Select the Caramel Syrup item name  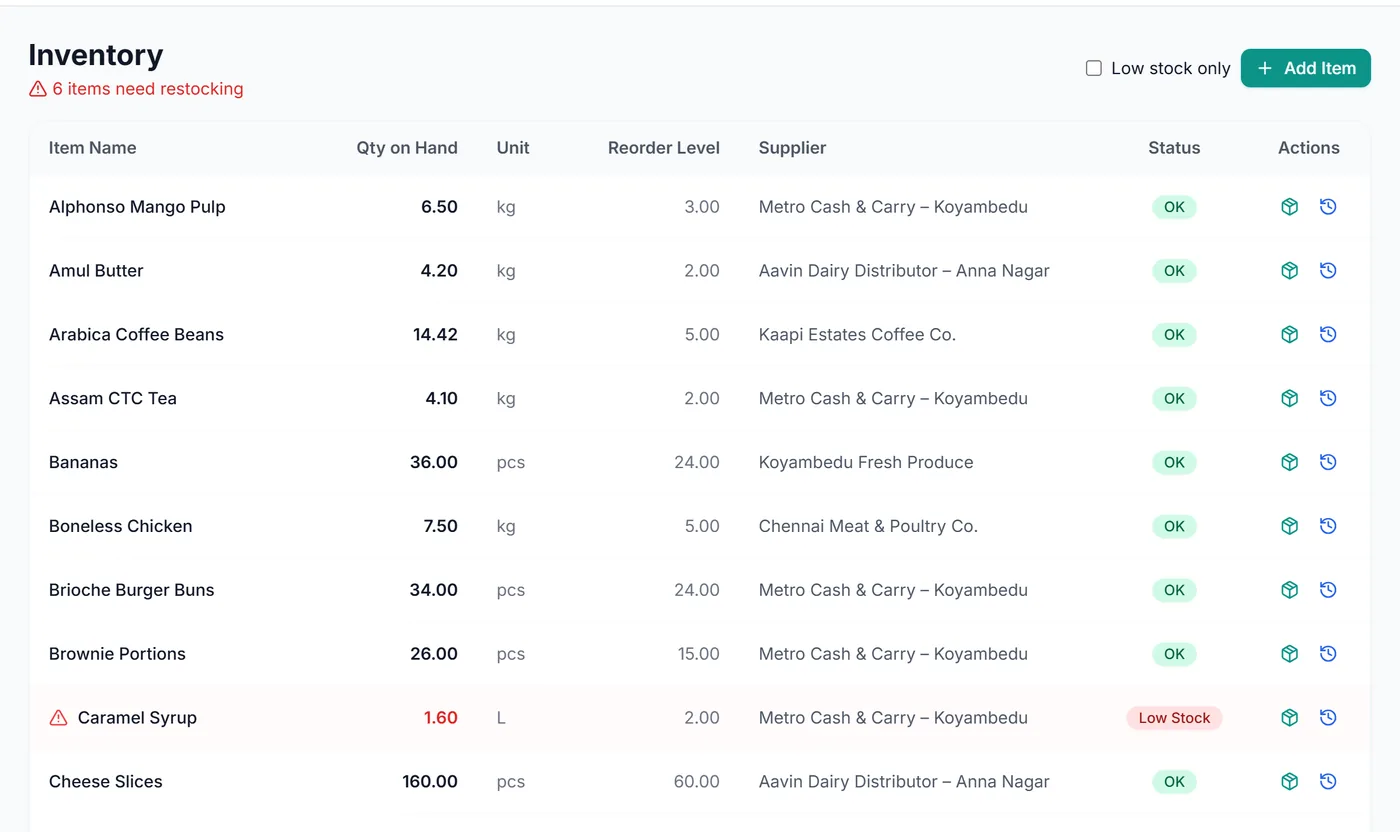[137, 718]
